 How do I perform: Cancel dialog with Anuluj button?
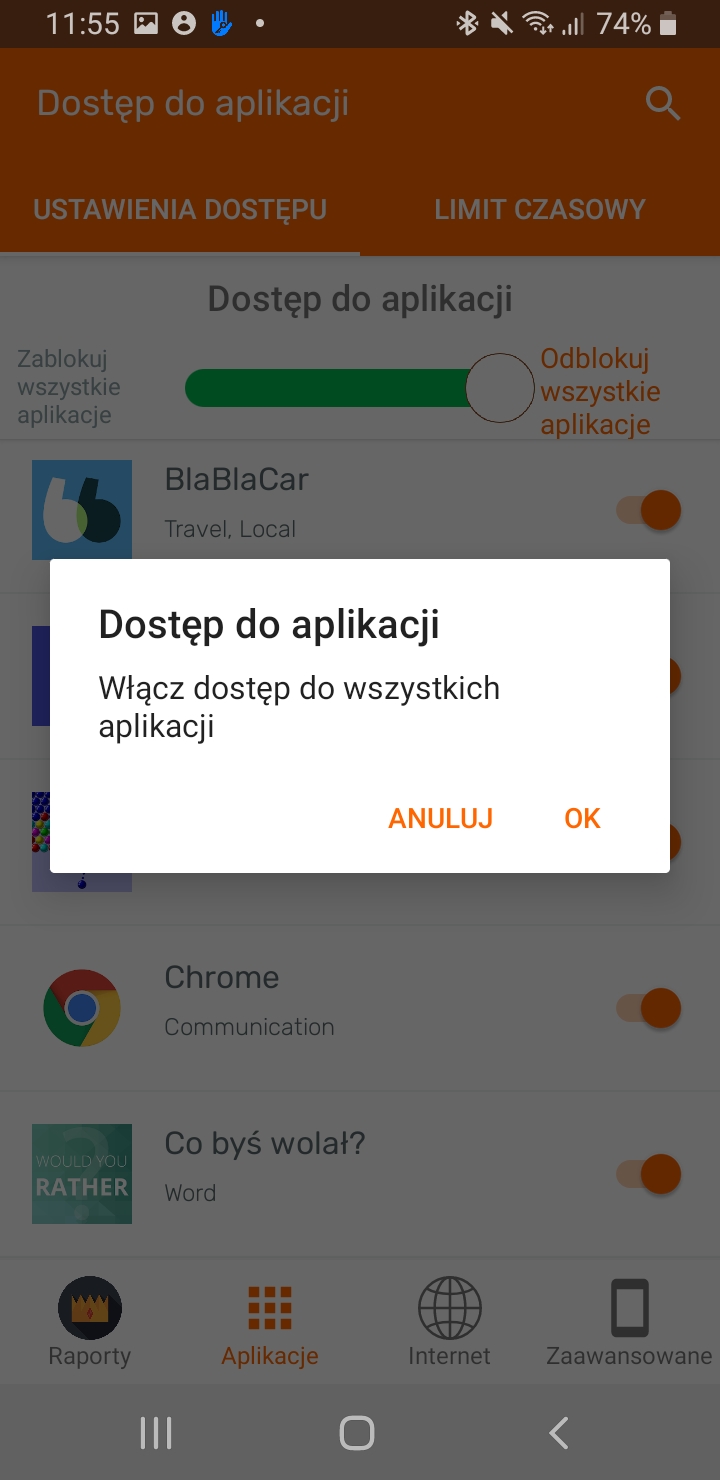click(441, 818)
